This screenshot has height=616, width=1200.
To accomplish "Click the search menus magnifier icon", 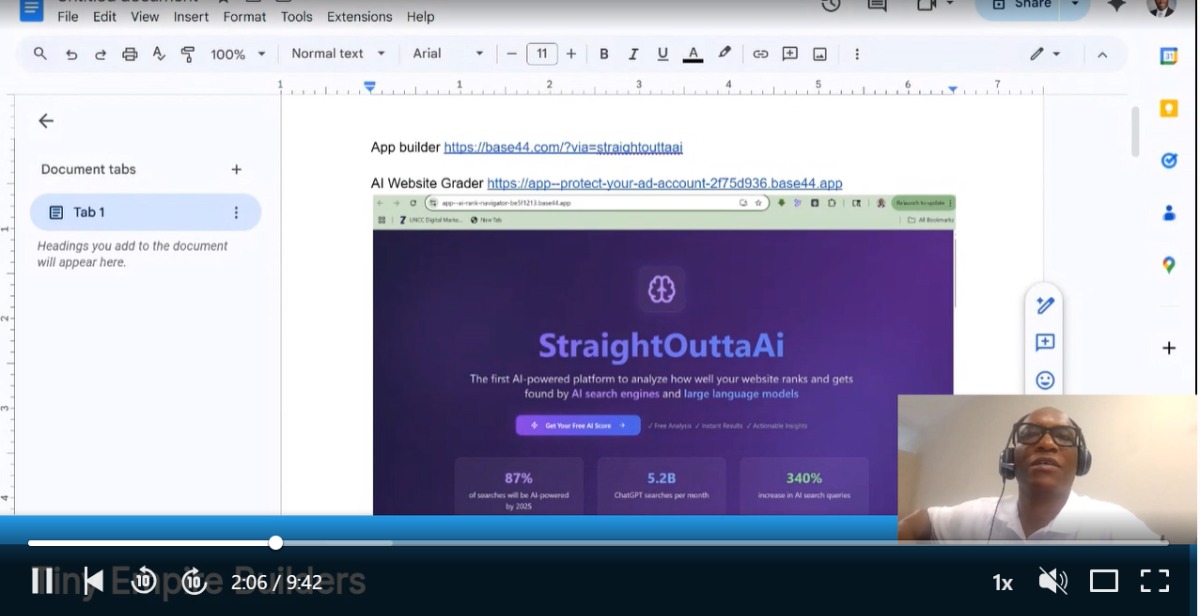I will [40, 54].
